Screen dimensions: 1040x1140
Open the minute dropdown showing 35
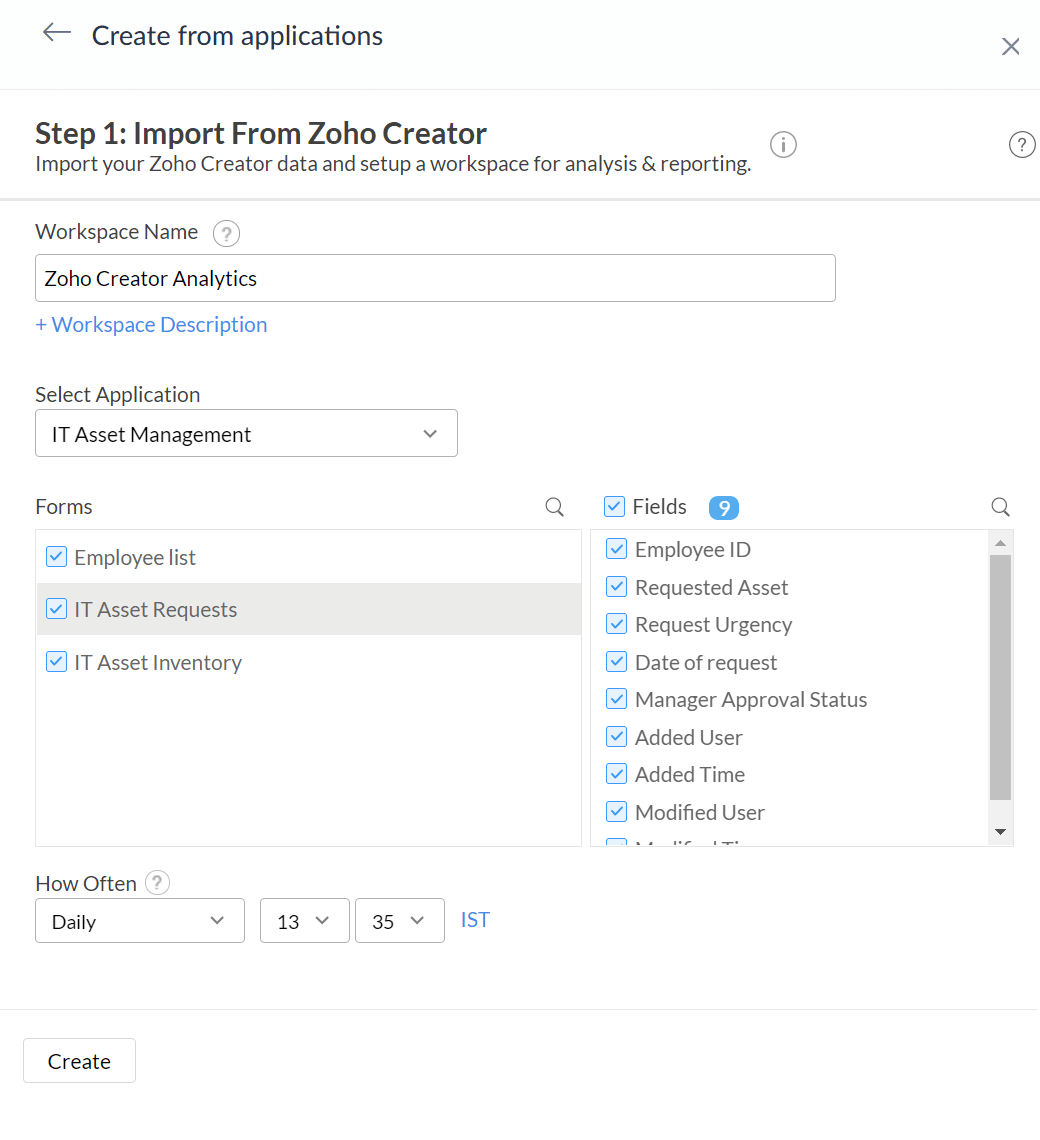pos(399,921)
